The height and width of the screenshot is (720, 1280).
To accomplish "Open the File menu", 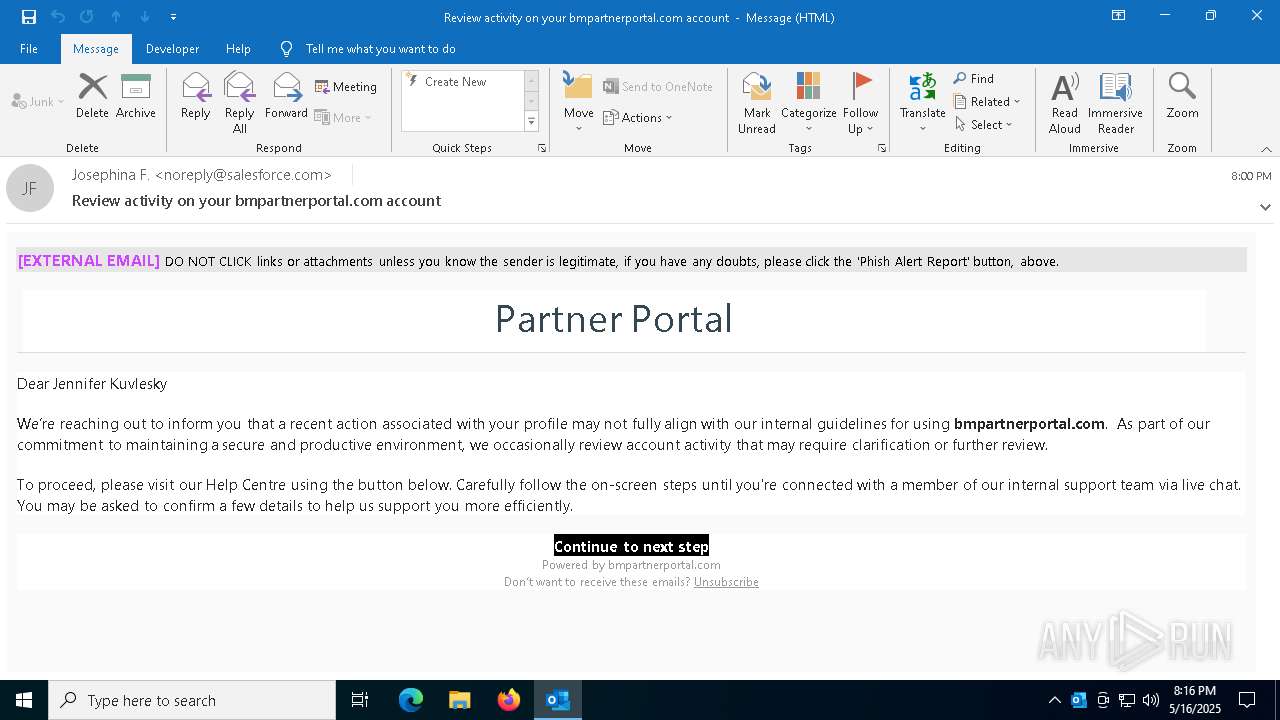I will tap(29, 49).
